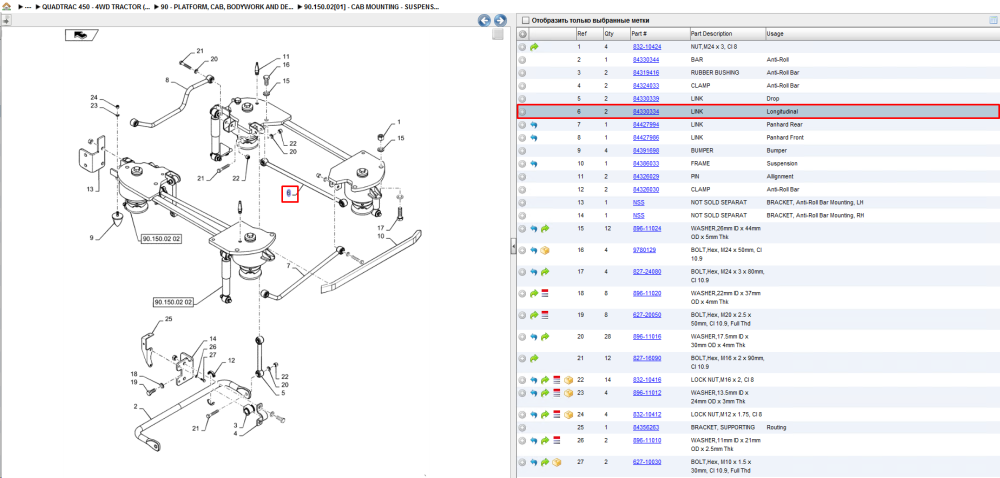Image resolution: width=1000 pixels, height=478 pixels.
Task: Toggle circle marker for LINK Longitudinal row
Action: tap(522, 112)
